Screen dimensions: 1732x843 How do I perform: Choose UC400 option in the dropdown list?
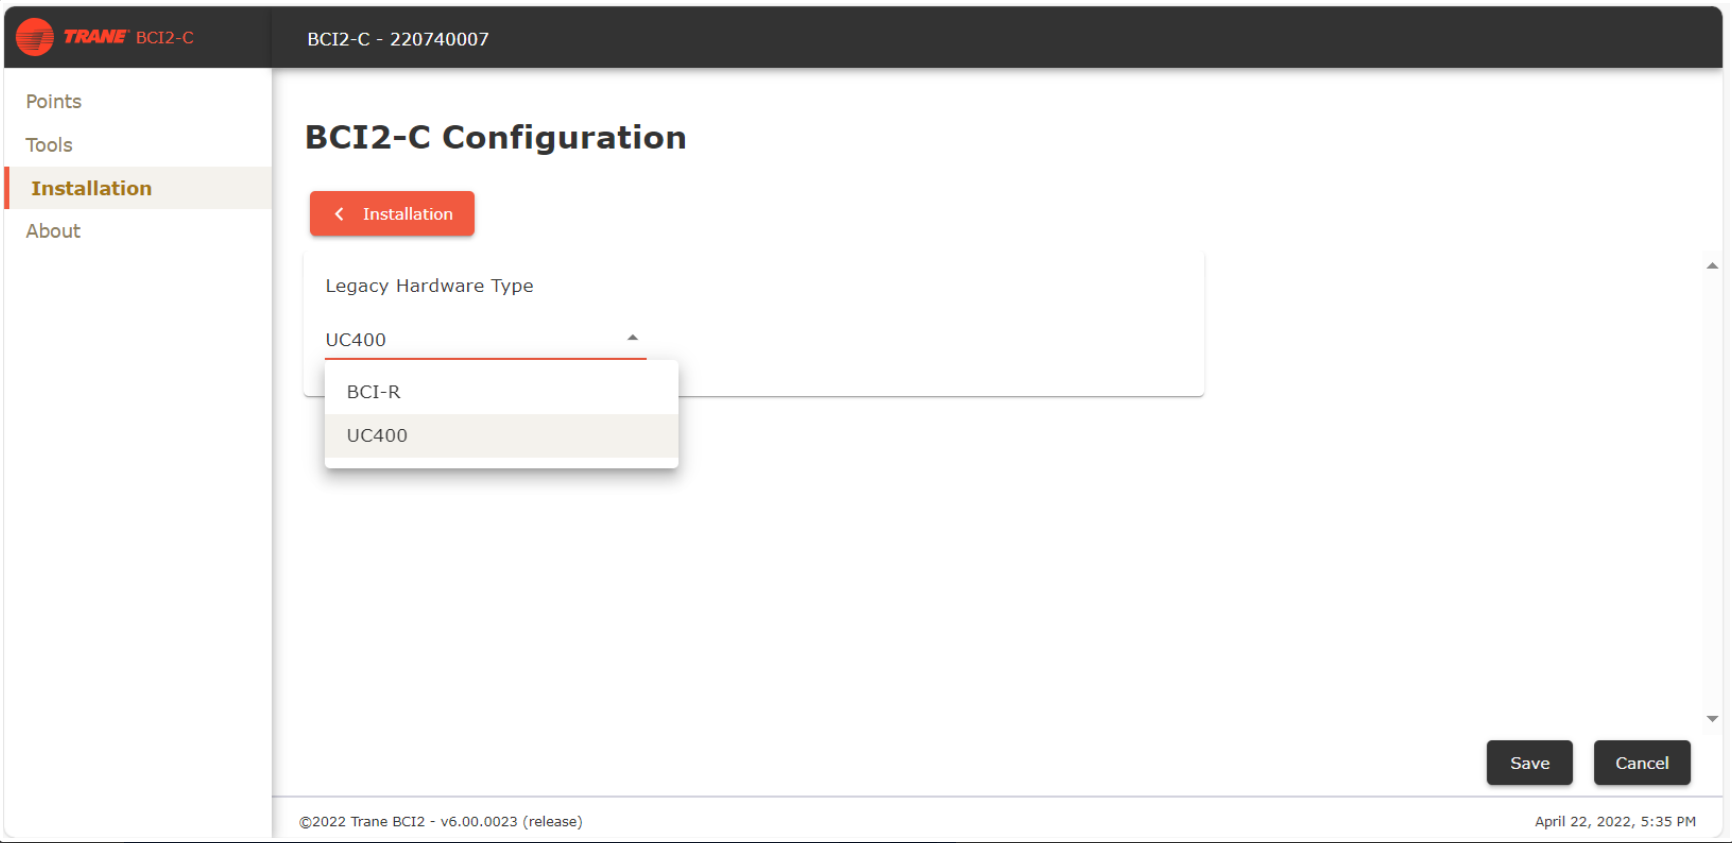(x=501, y=435)
